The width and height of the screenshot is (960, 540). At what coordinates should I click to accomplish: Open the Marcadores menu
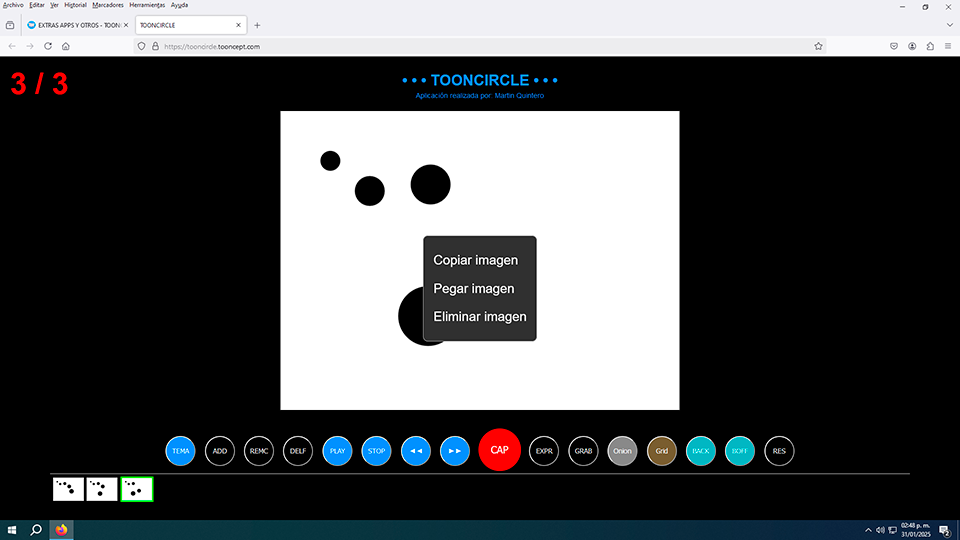click(x=107, y=5)
